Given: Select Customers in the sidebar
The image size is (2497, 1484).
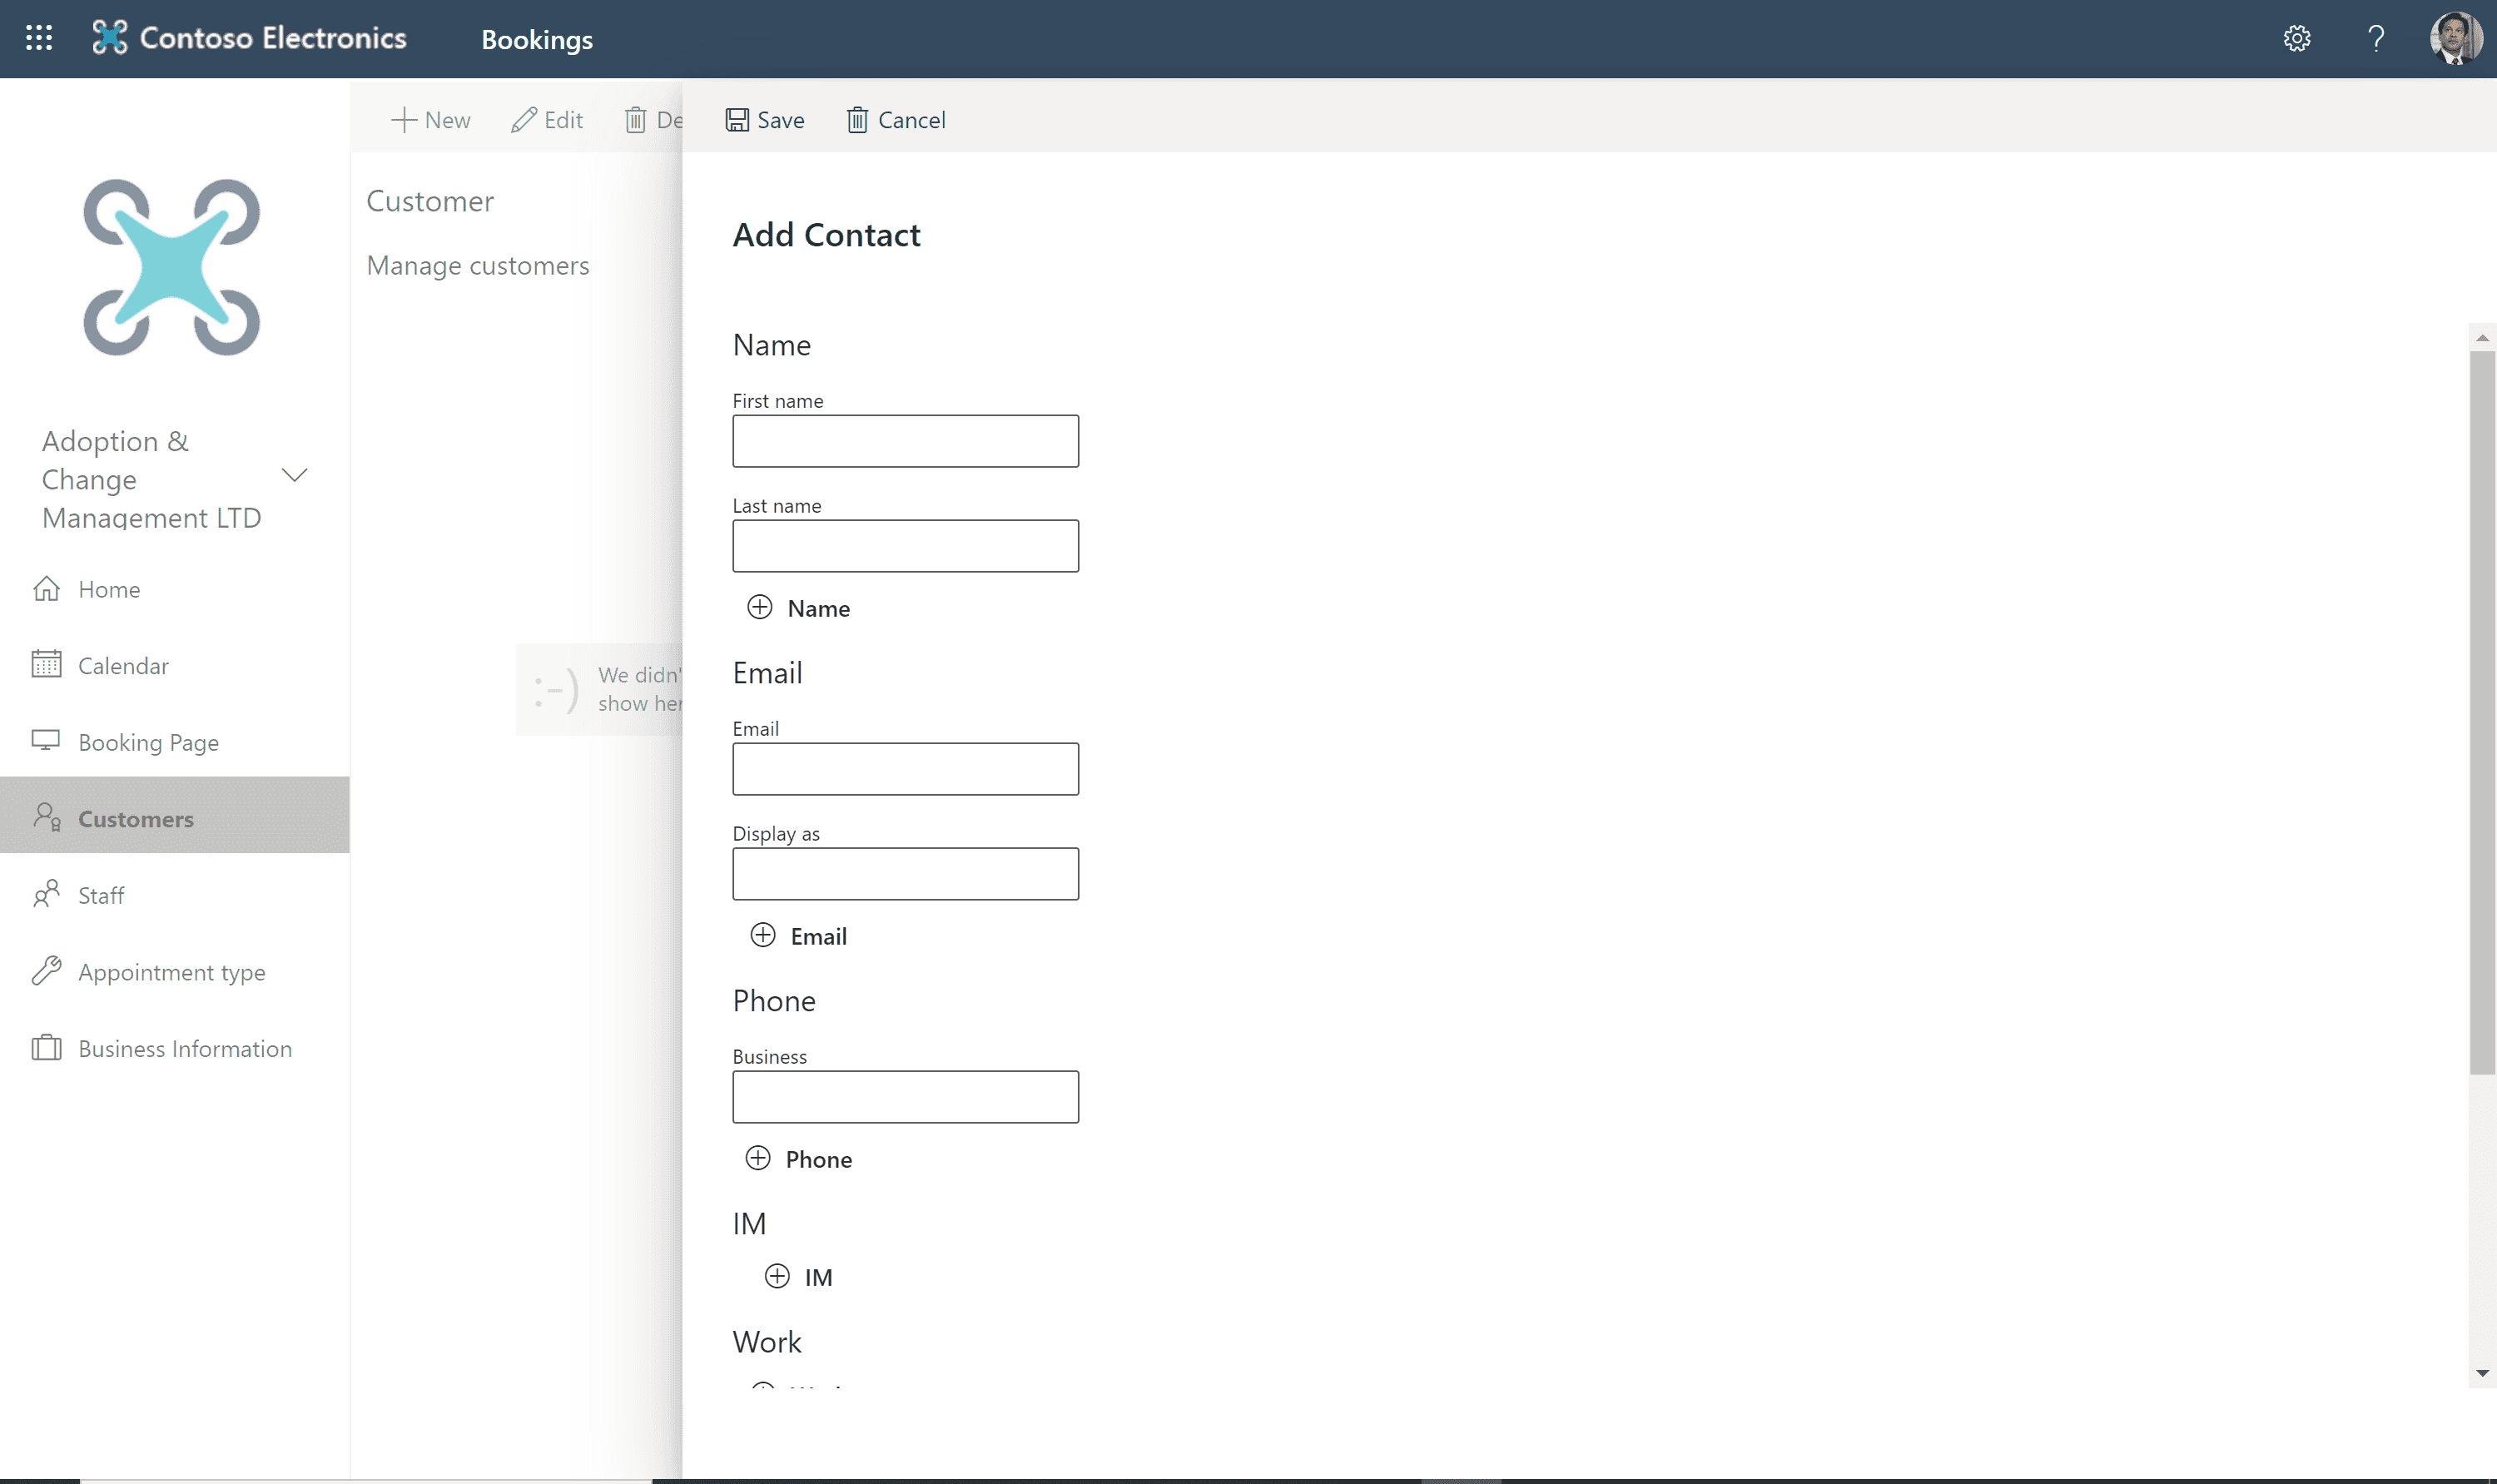Looking at the screenshot, I should (x=175, y=815).
